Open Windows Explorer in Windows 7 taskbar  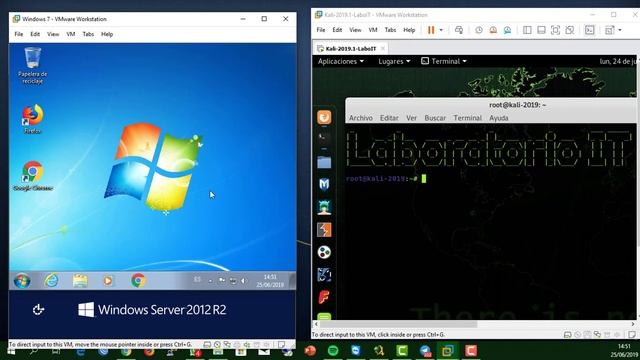click(80, 281)
